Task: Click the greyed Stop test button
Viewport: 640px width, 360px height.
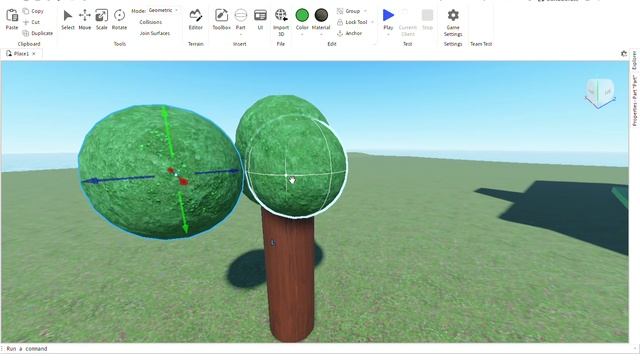Action: point(427,19)
